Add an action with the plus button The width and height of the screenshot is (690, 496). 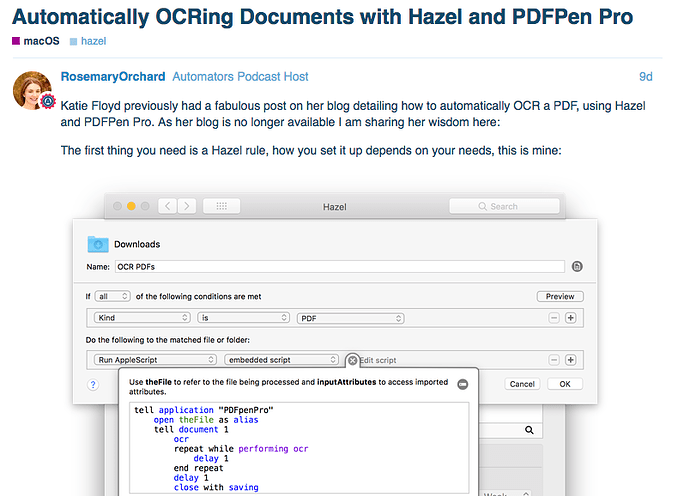(571, 360)
